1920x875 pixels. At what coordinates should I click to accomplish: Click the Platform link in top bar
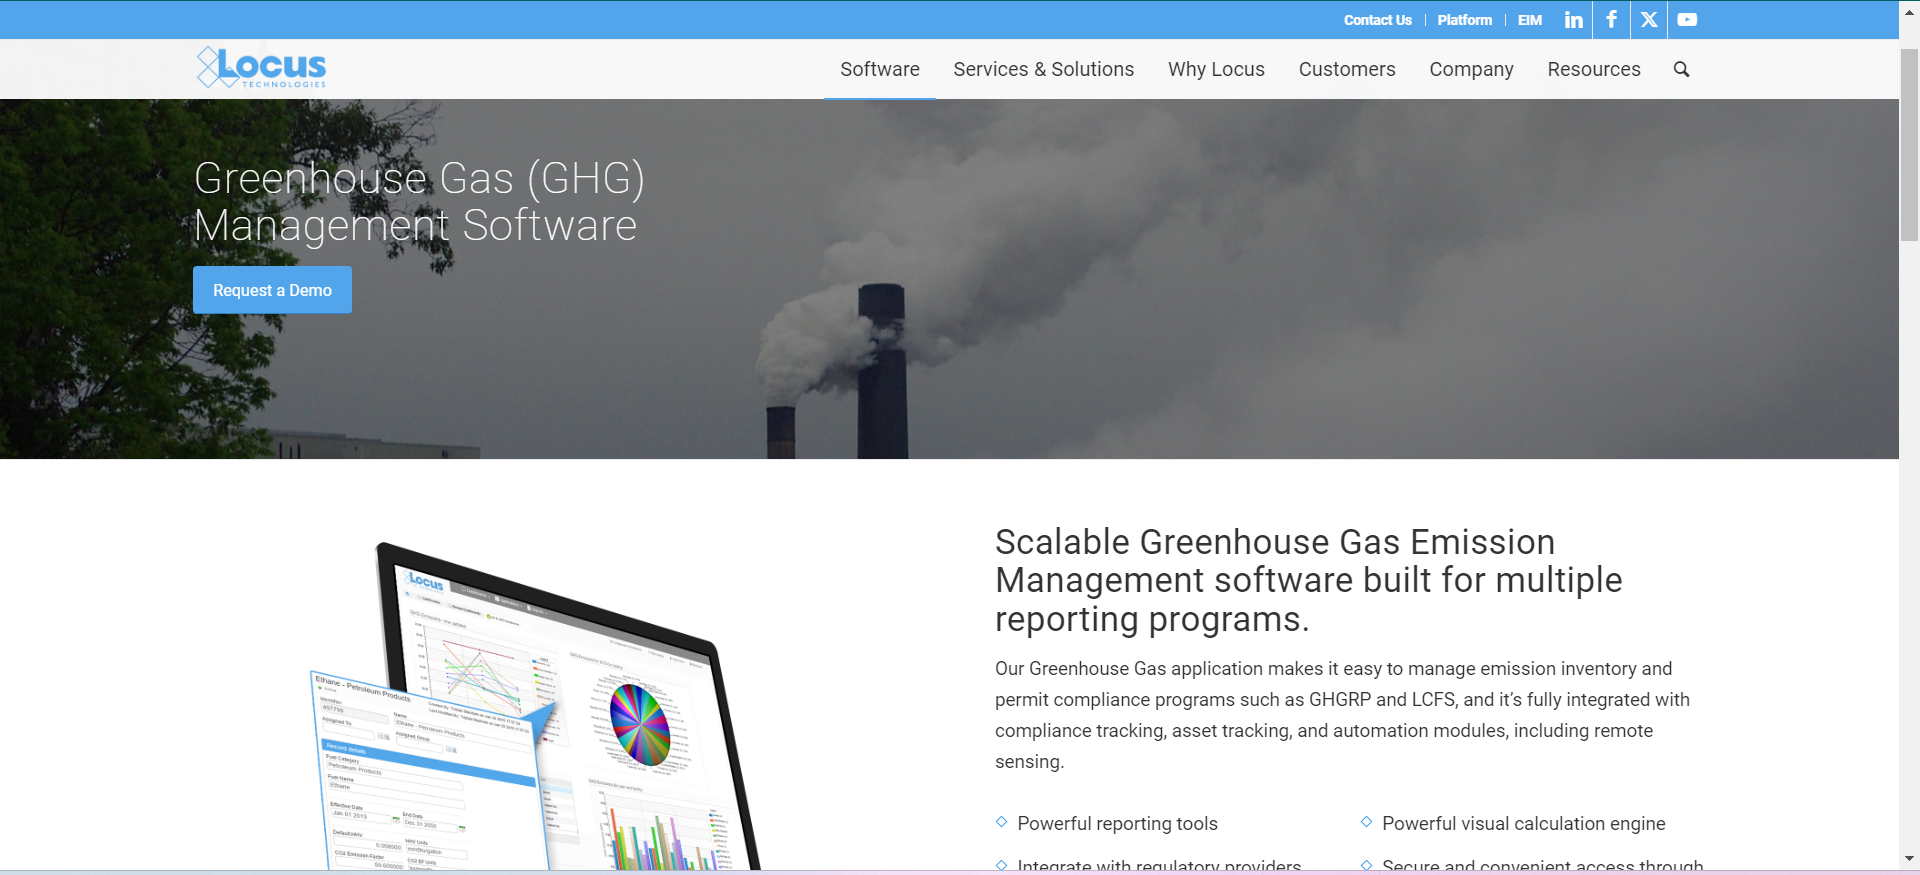point(1464,20)
